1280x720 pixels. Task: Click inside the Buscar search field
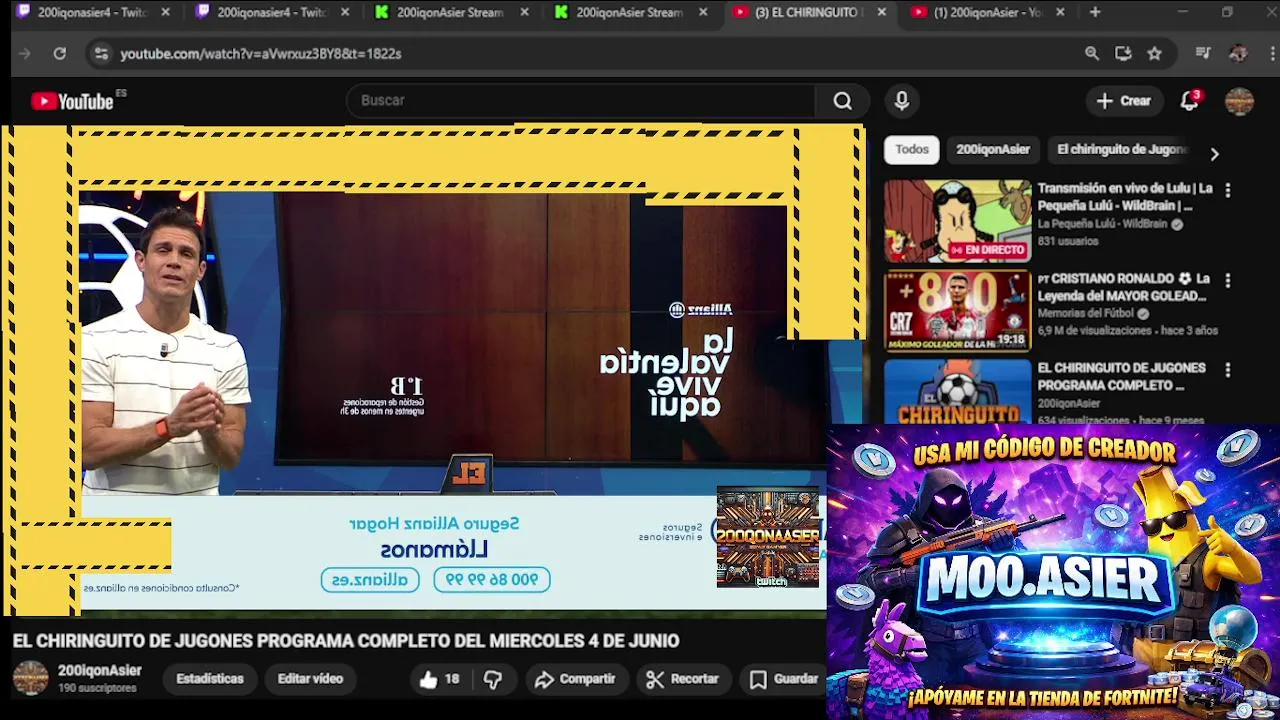click(580, 101)
